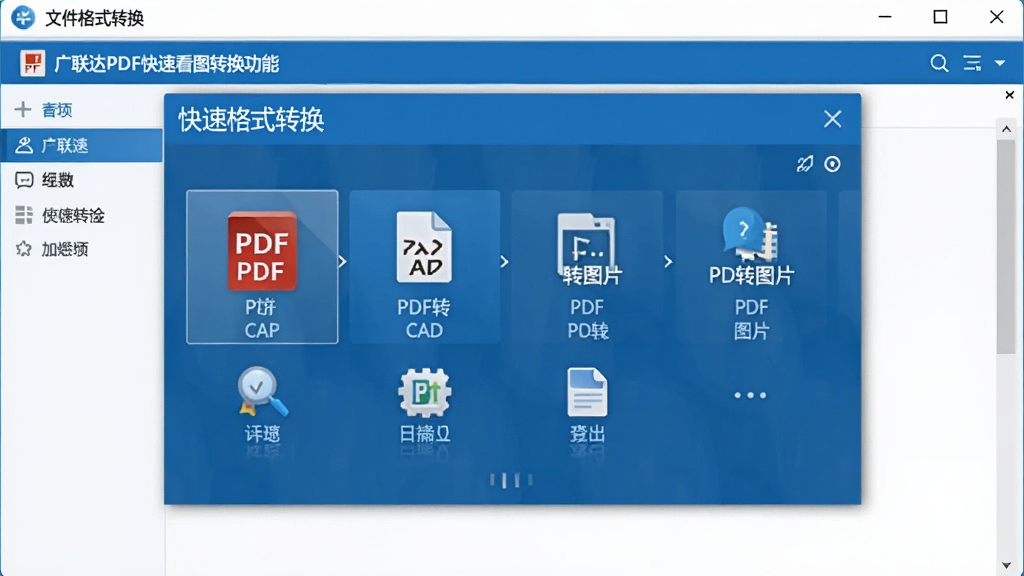Open the gear icon tool with green arrow
1024x576 pixels.
coord(424,392)
